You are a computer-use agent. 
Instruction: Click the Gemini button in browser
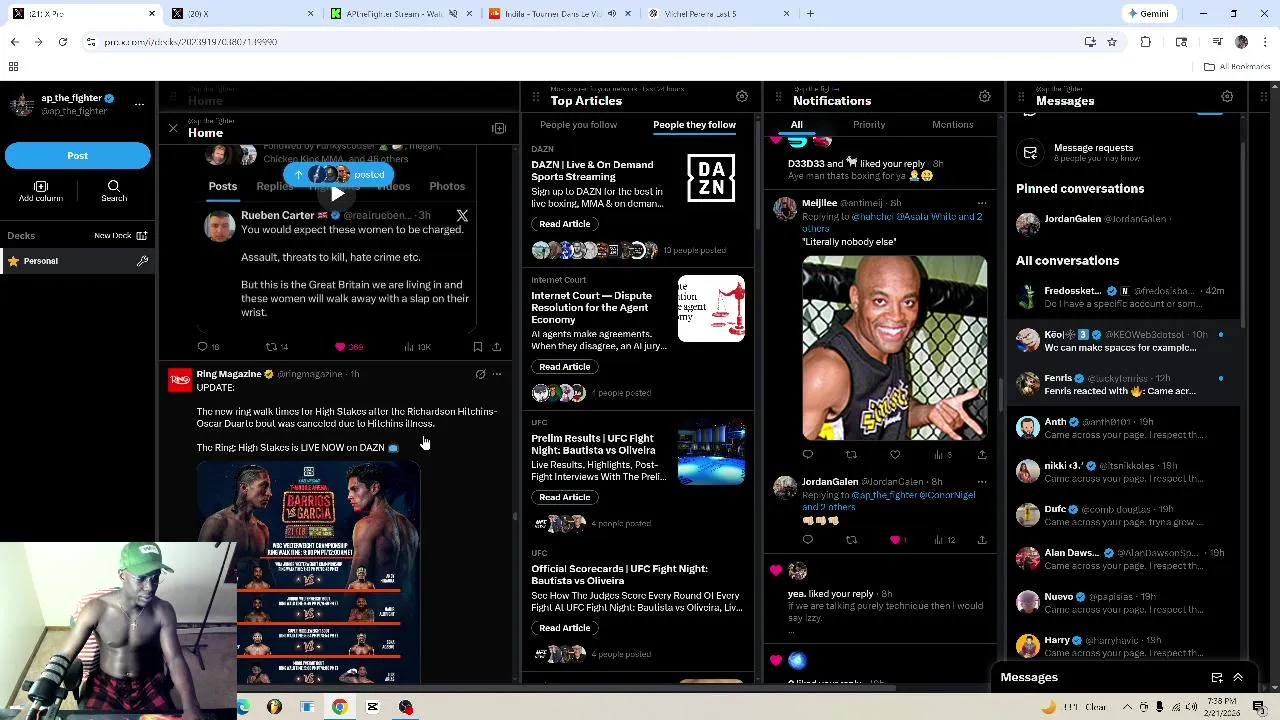[x=1148, y=14]
